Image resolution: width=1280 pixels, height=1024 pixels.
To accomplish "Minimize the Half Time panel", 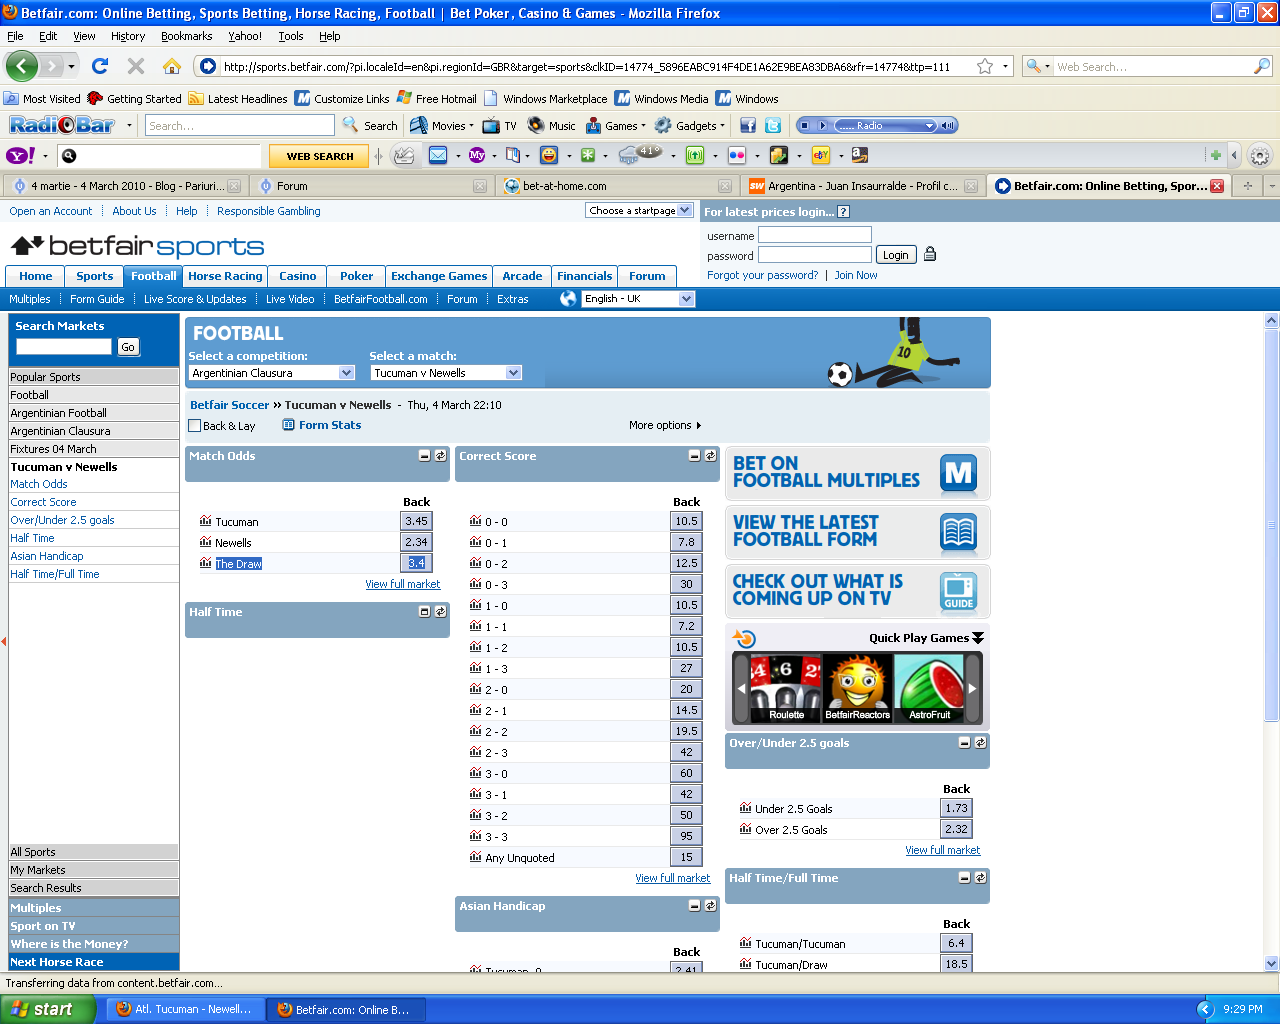I will pos(424,612).
